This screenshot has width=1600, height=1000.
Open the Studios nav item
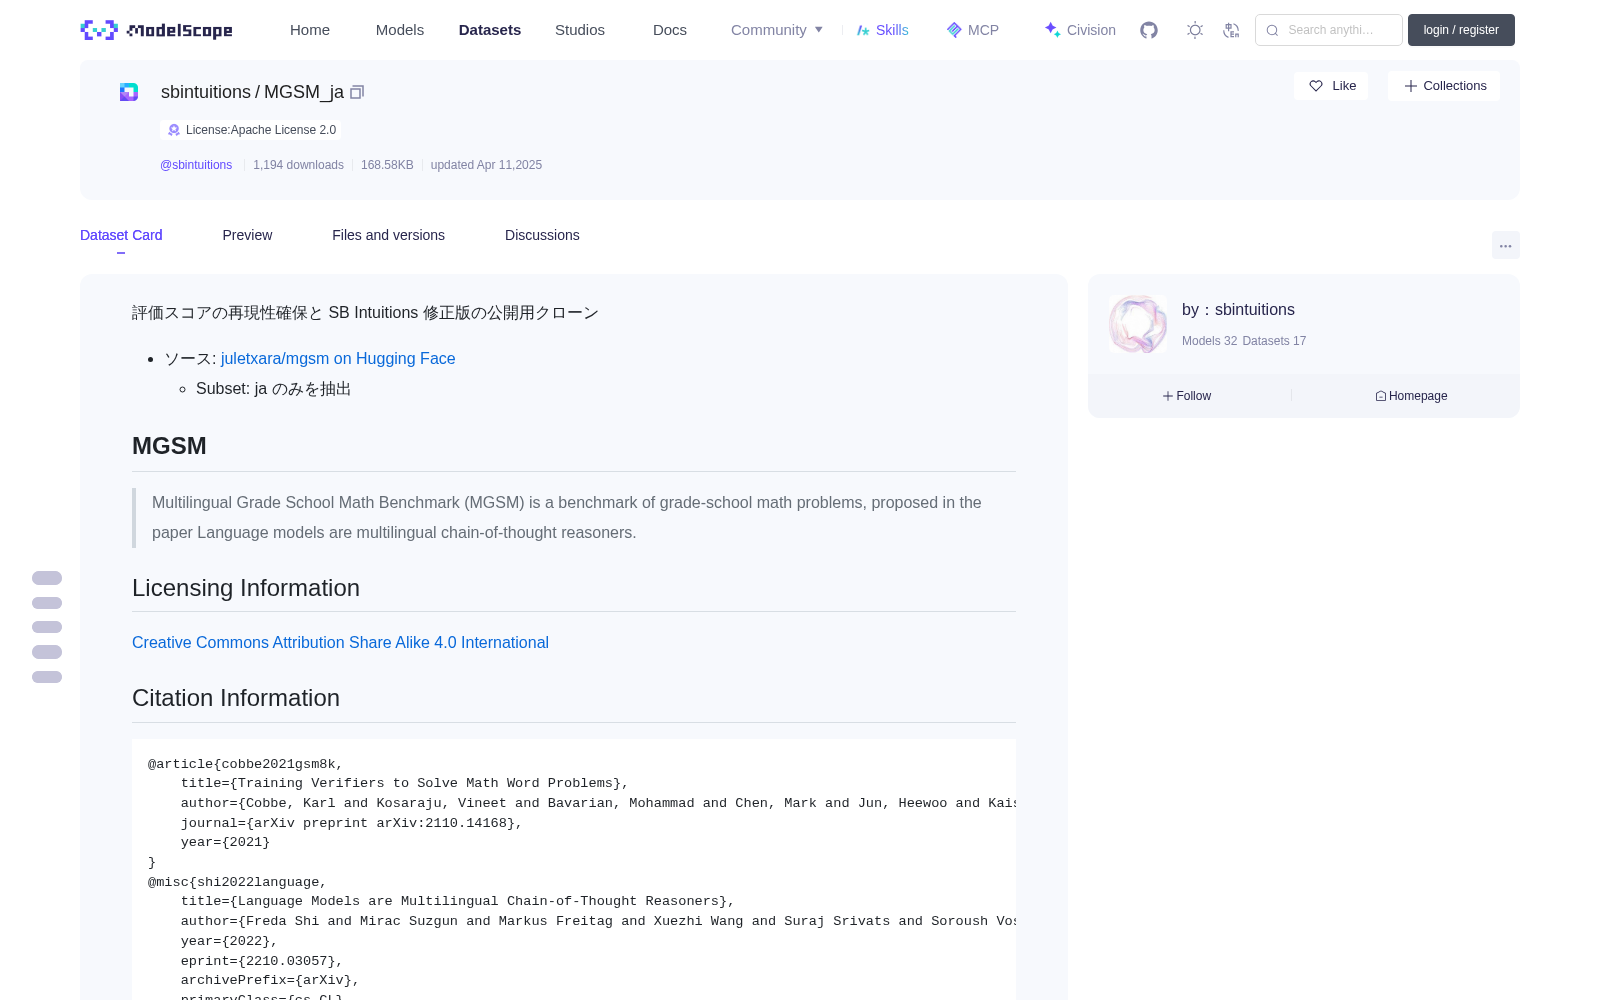pyautogui.click(x=580, y=30)
